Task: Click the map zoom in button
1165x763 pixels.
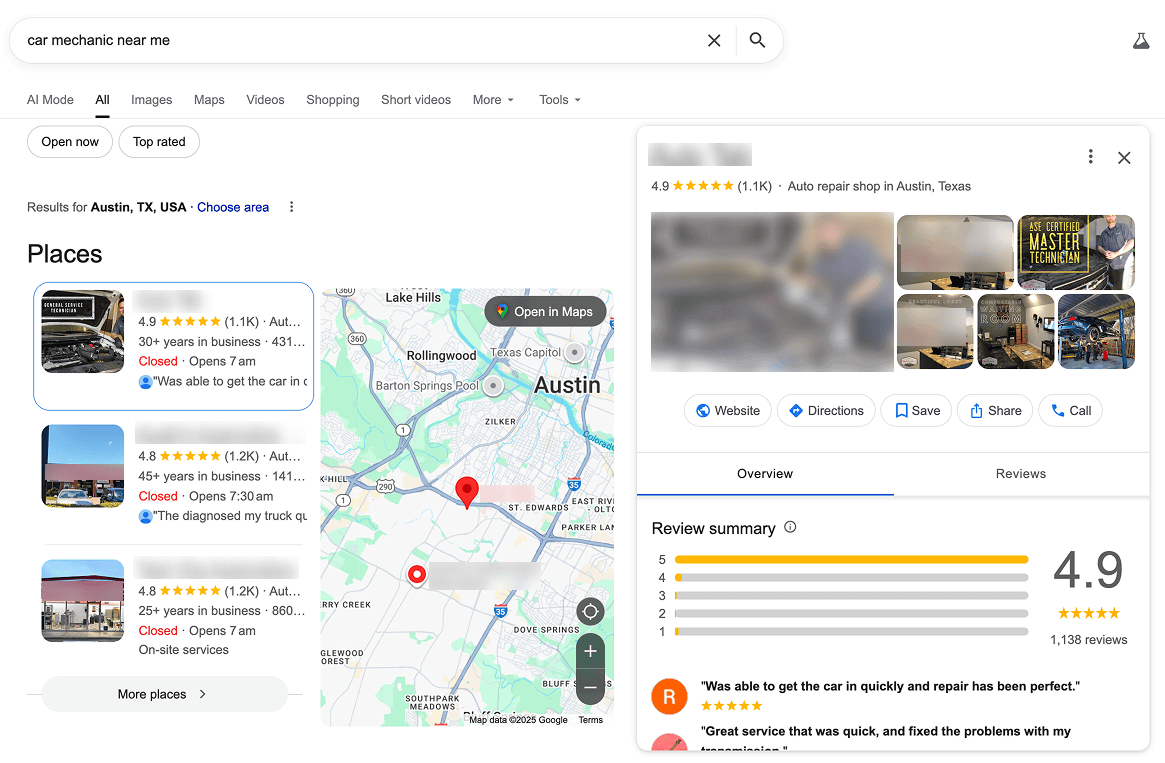Action: pyautogui.click(x=590, y=651)
